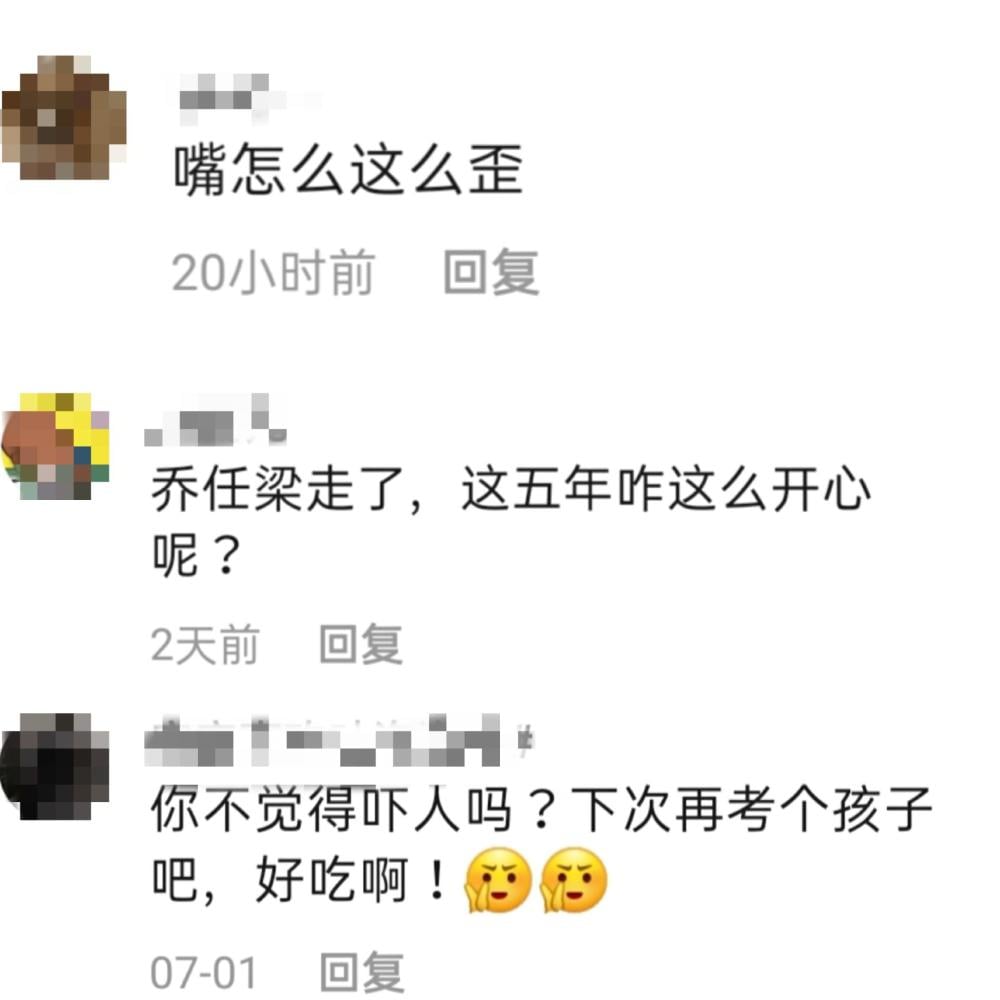
Task: Tap the question '你不觉得吓人吗？'
Action: [355, 809]
